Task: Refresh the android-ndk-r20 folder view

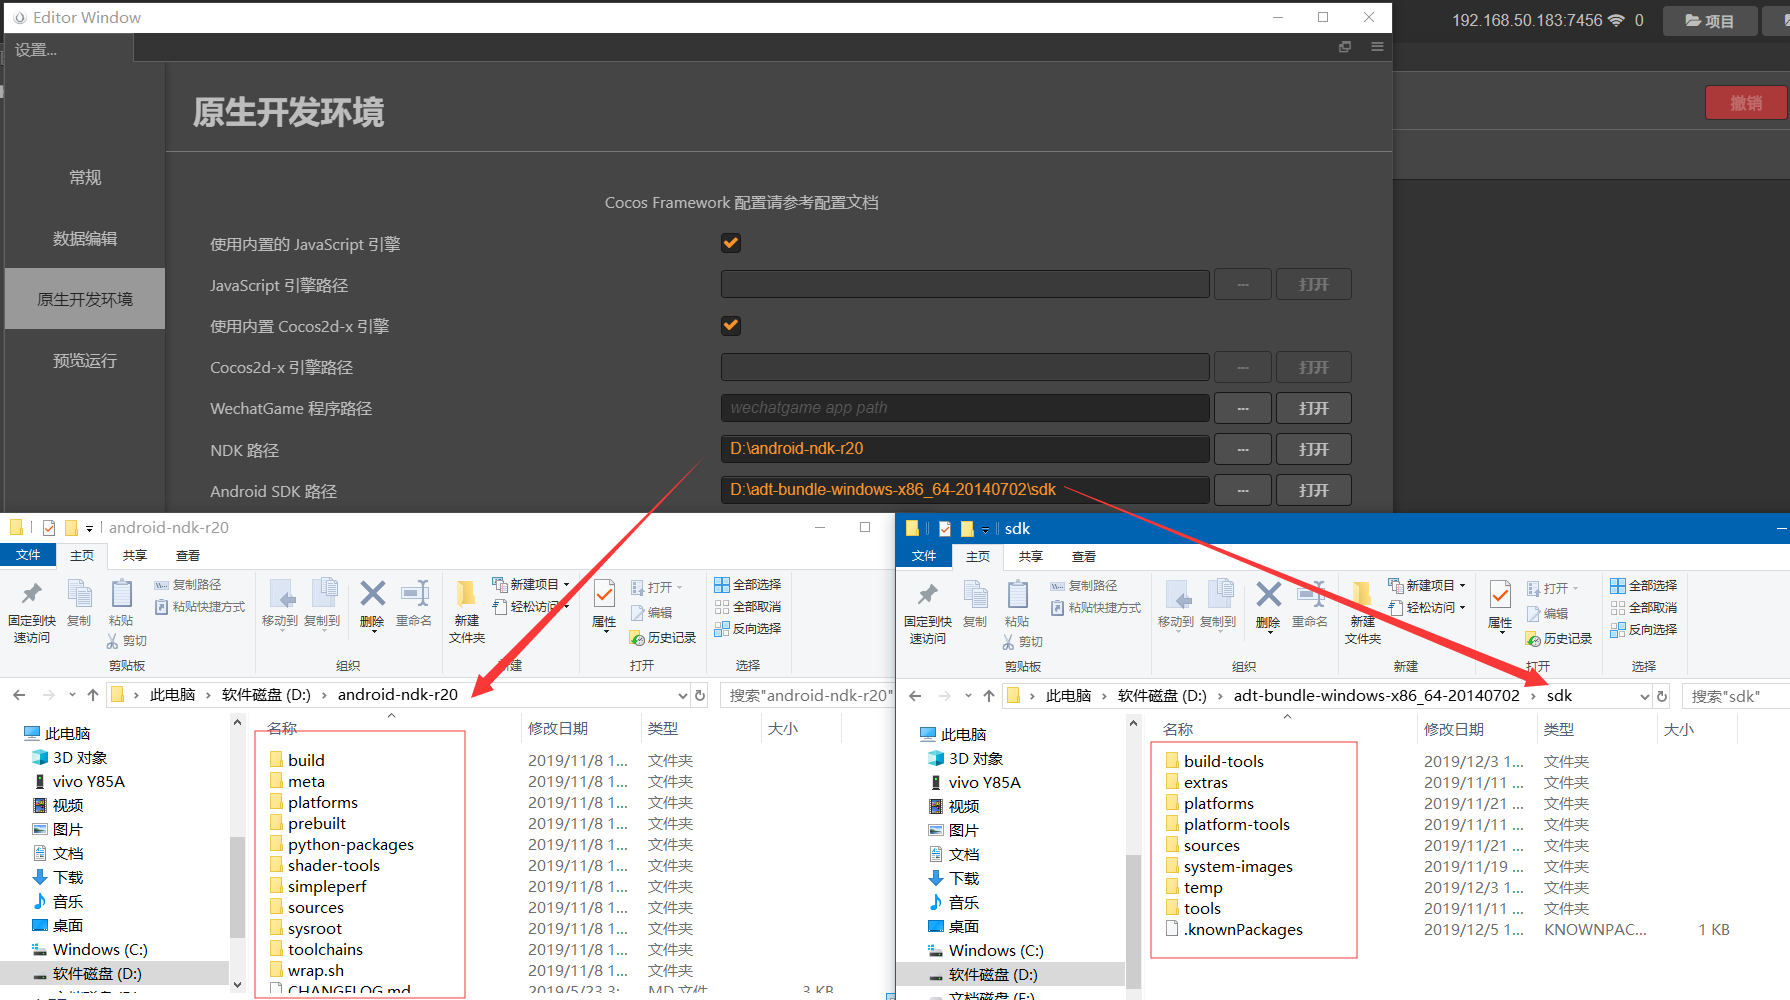Action: pos(700,695)
